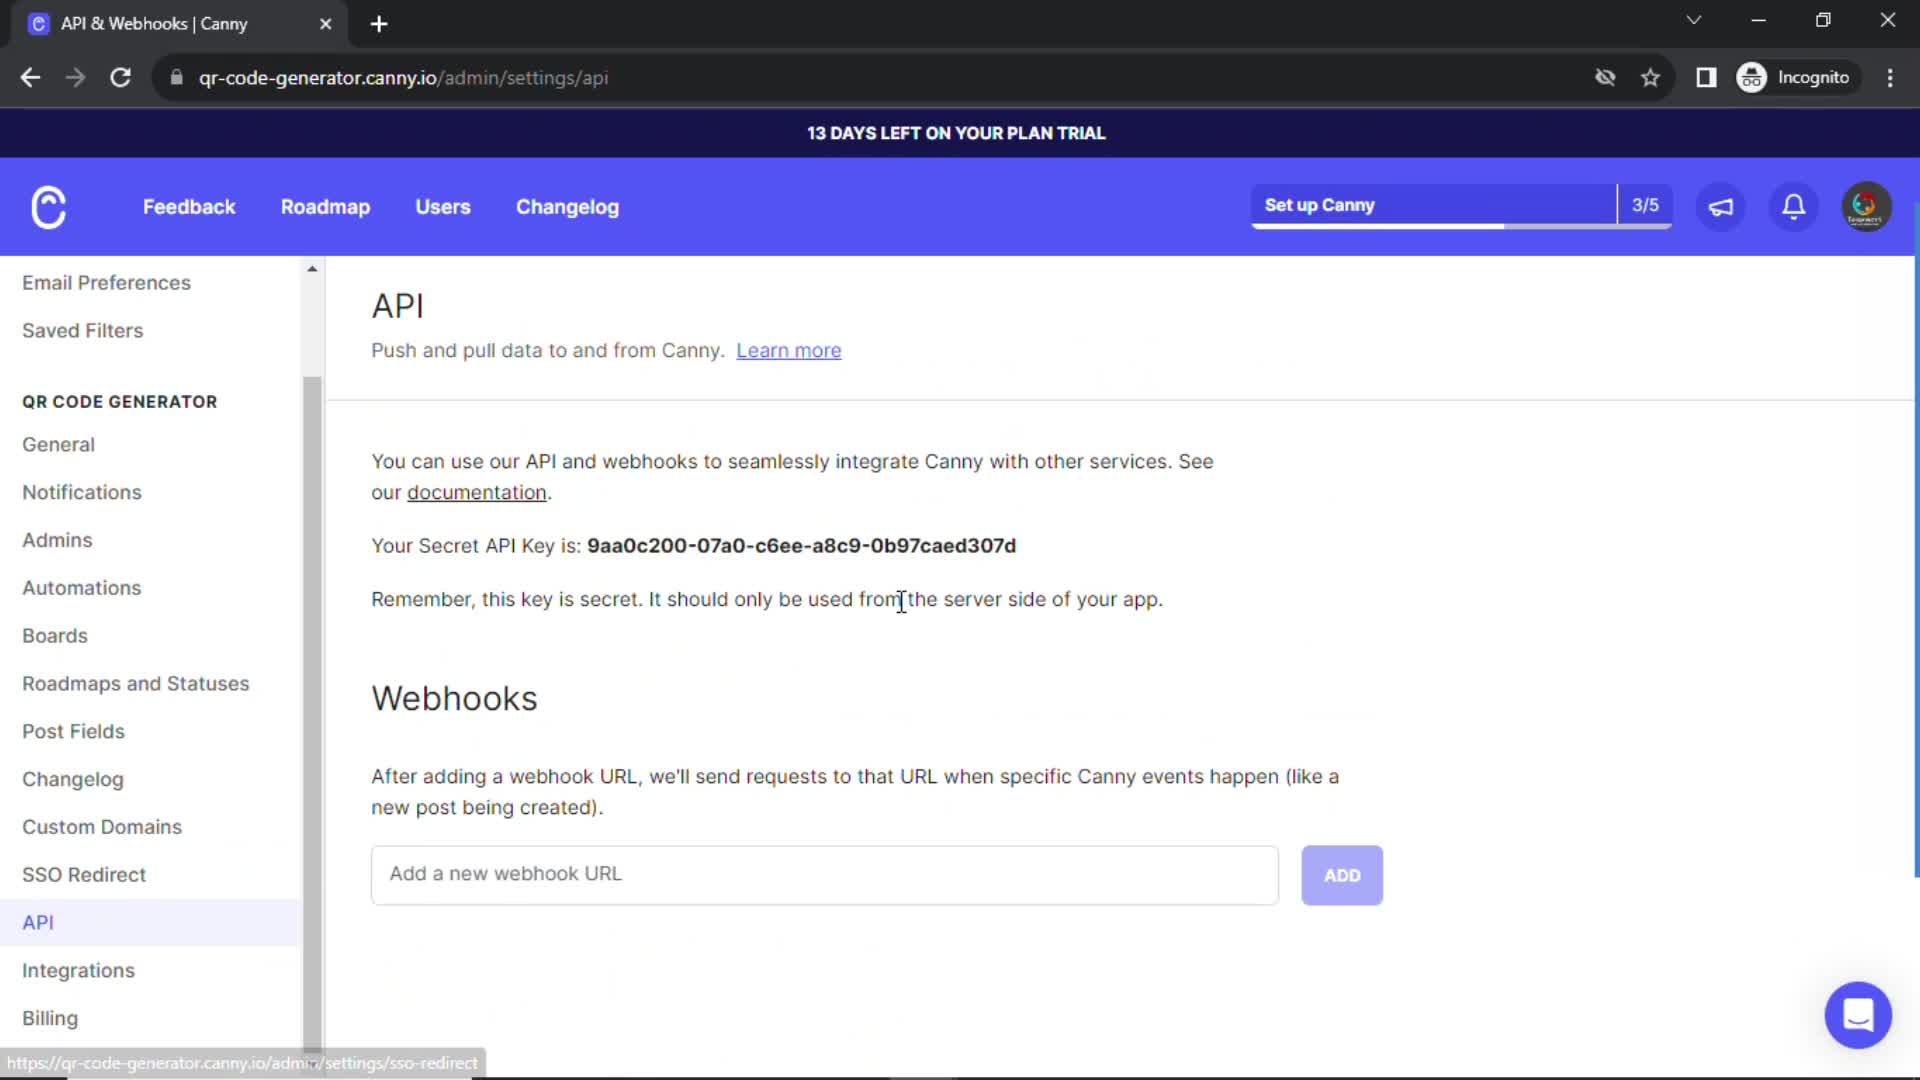
Task: Toggle SSO Redirect settings
Action: (x=84, y=874)
